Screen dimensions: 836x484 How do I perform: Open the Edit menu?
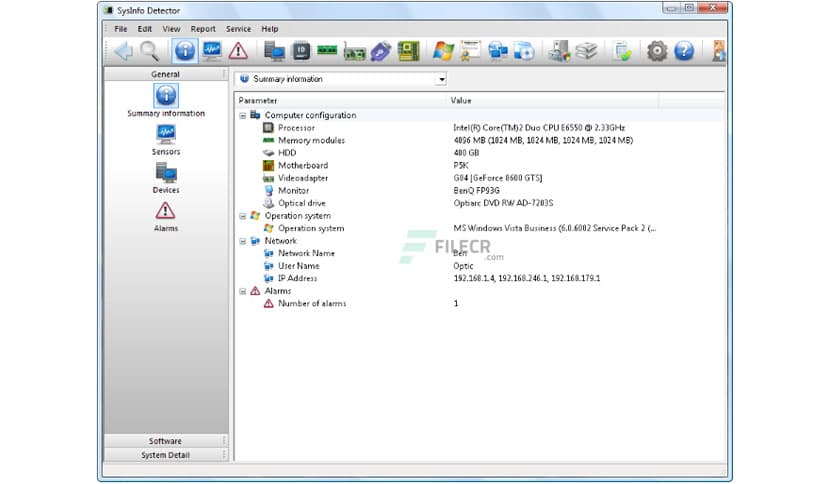[144, 29]
